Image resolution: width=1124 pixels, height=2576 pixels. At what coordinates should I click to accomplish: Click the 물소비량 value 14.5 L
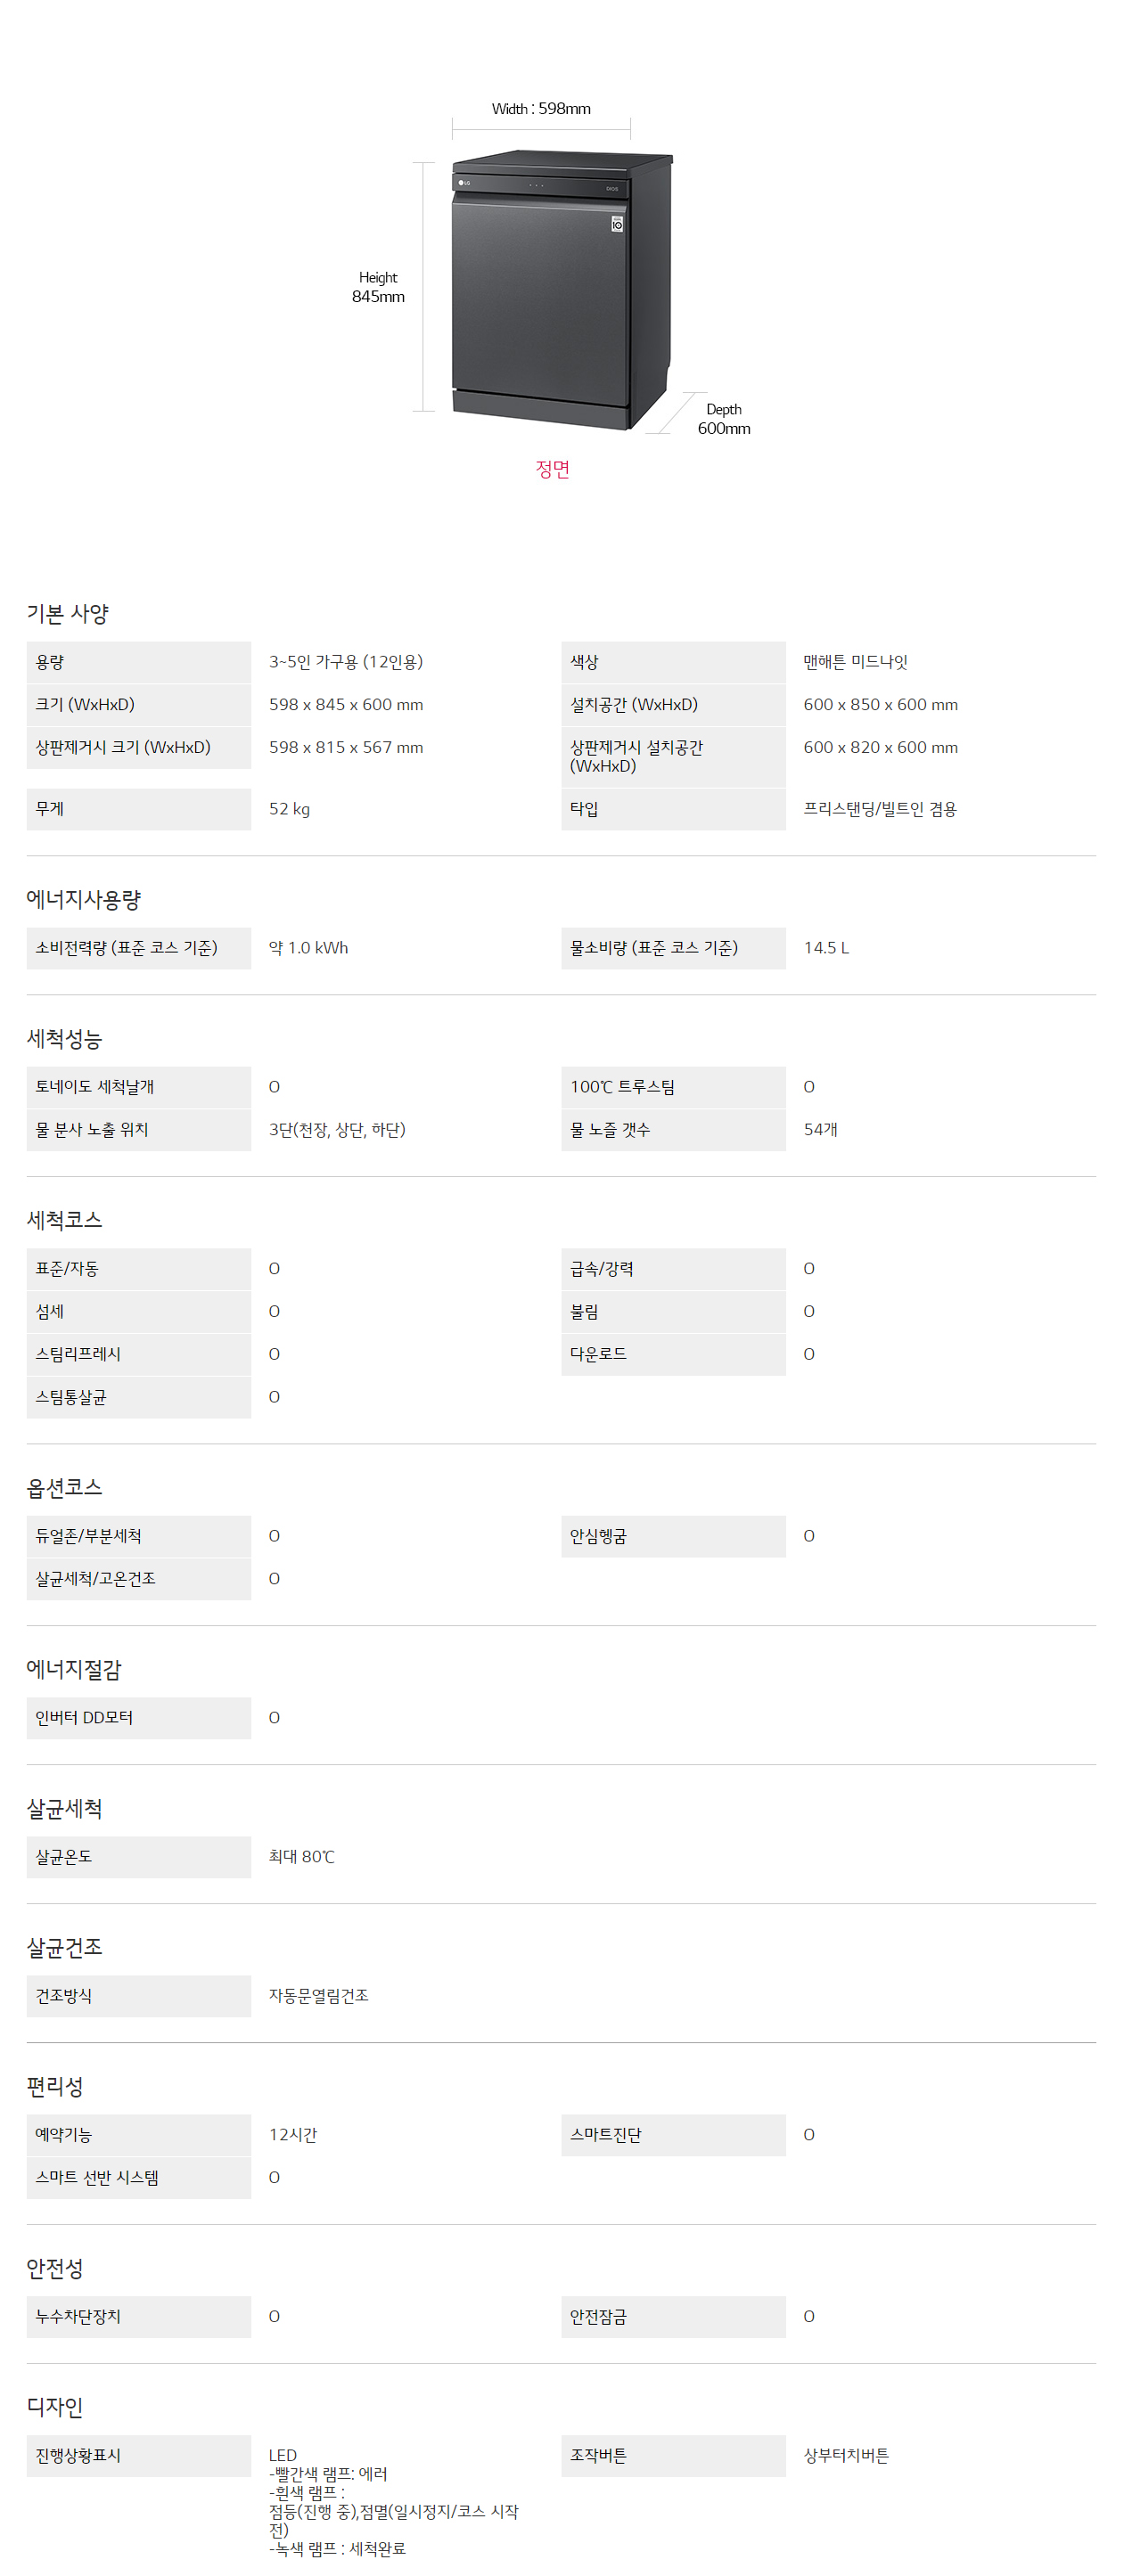[826, 948]
